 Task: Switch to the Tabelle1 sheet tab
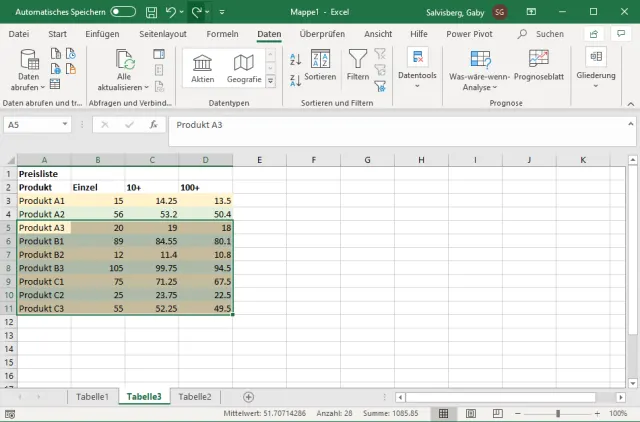92,397
